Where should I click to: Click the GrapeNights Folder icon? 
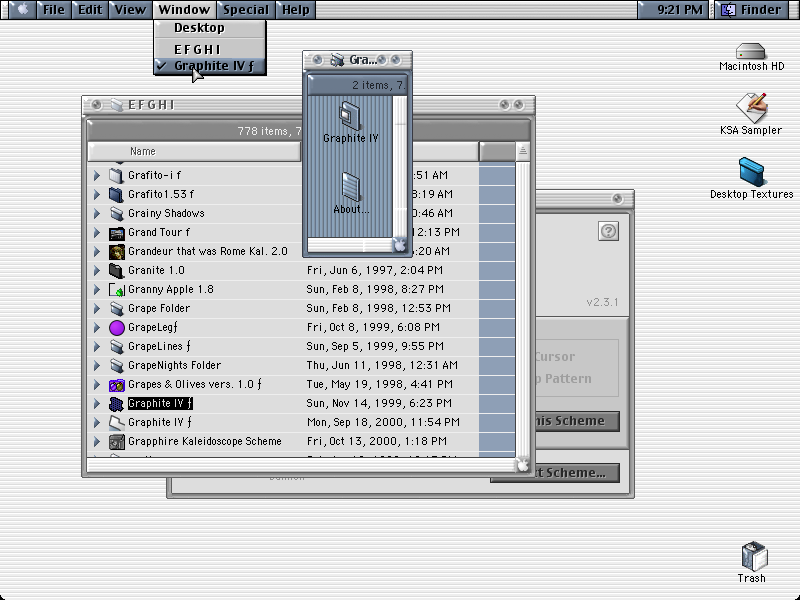(116, 365)
